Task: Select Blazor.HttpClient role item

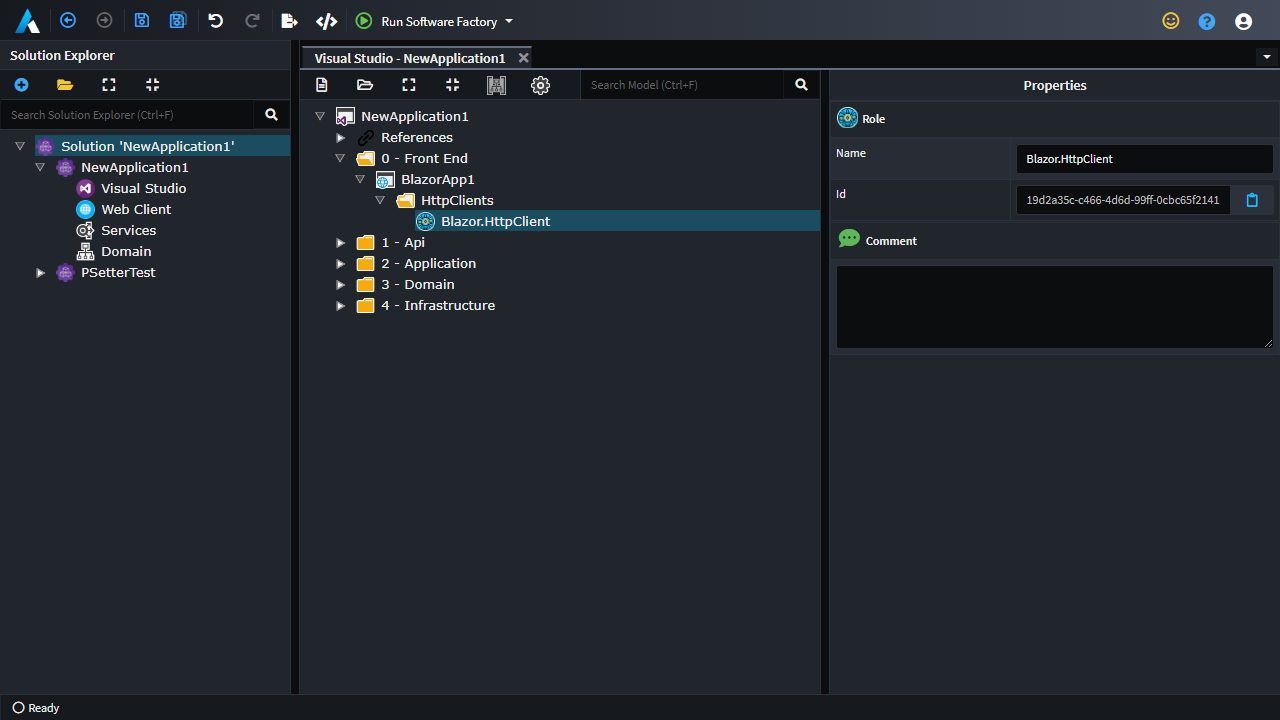Action: [495, 221]
